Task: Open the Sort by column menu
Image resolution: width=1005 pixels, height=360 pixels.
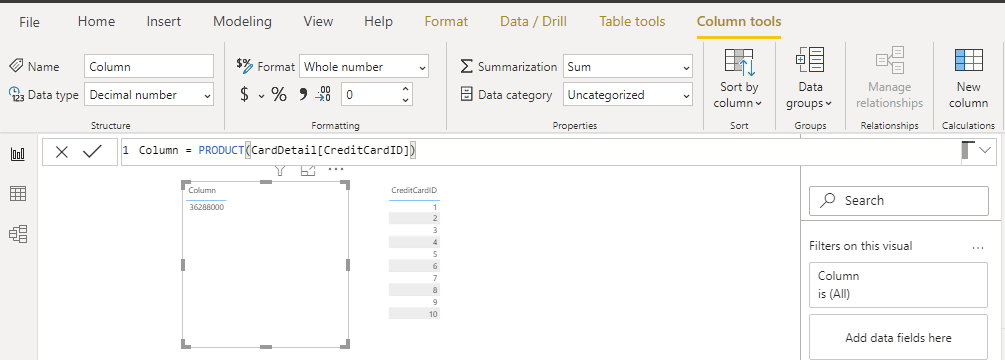Action: pos(740,79)
